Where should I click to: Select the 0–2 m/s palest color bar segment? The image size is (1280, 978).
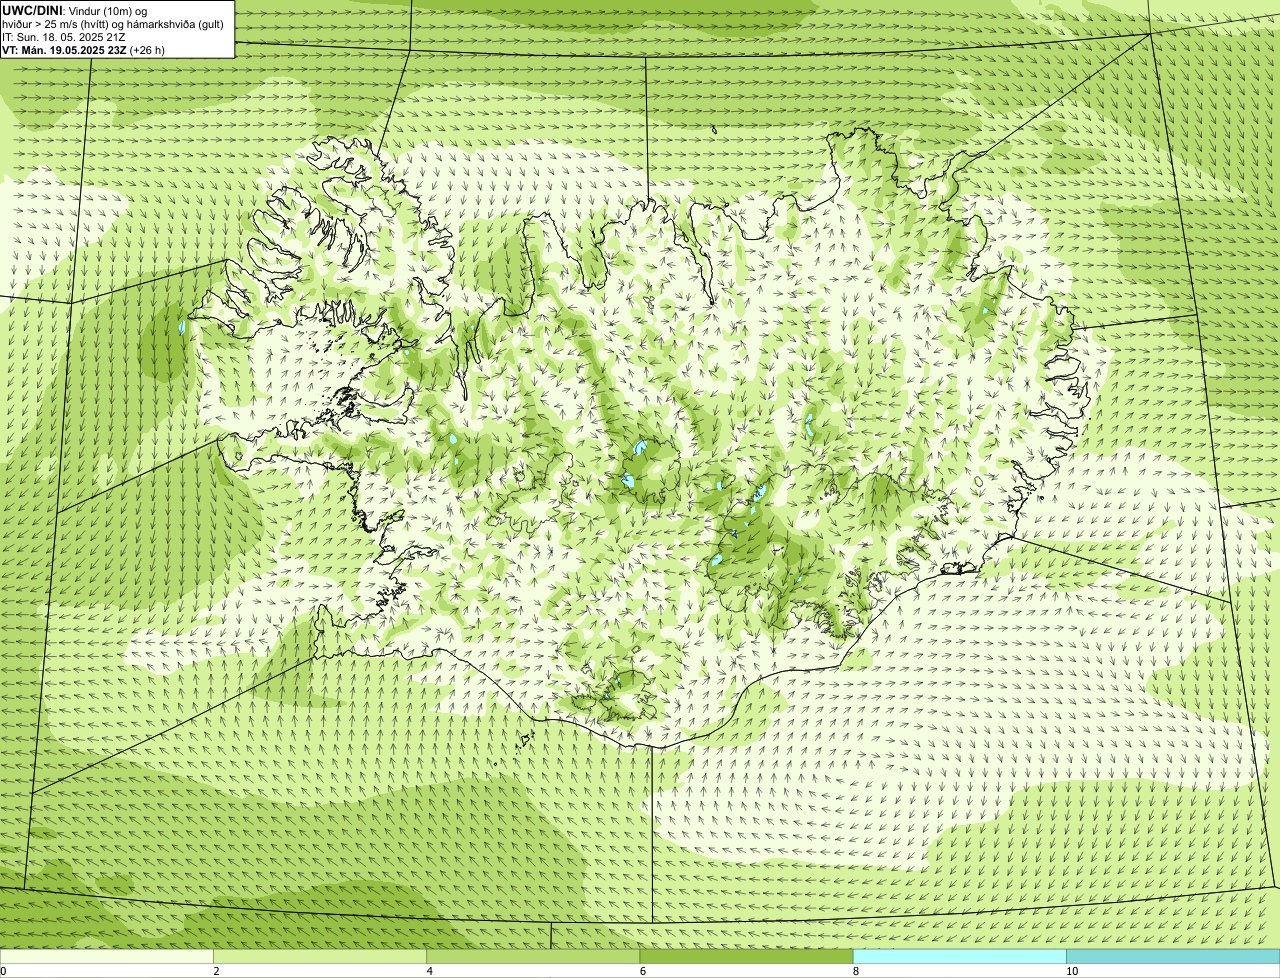pyautogui.click(x=107, y=957)
